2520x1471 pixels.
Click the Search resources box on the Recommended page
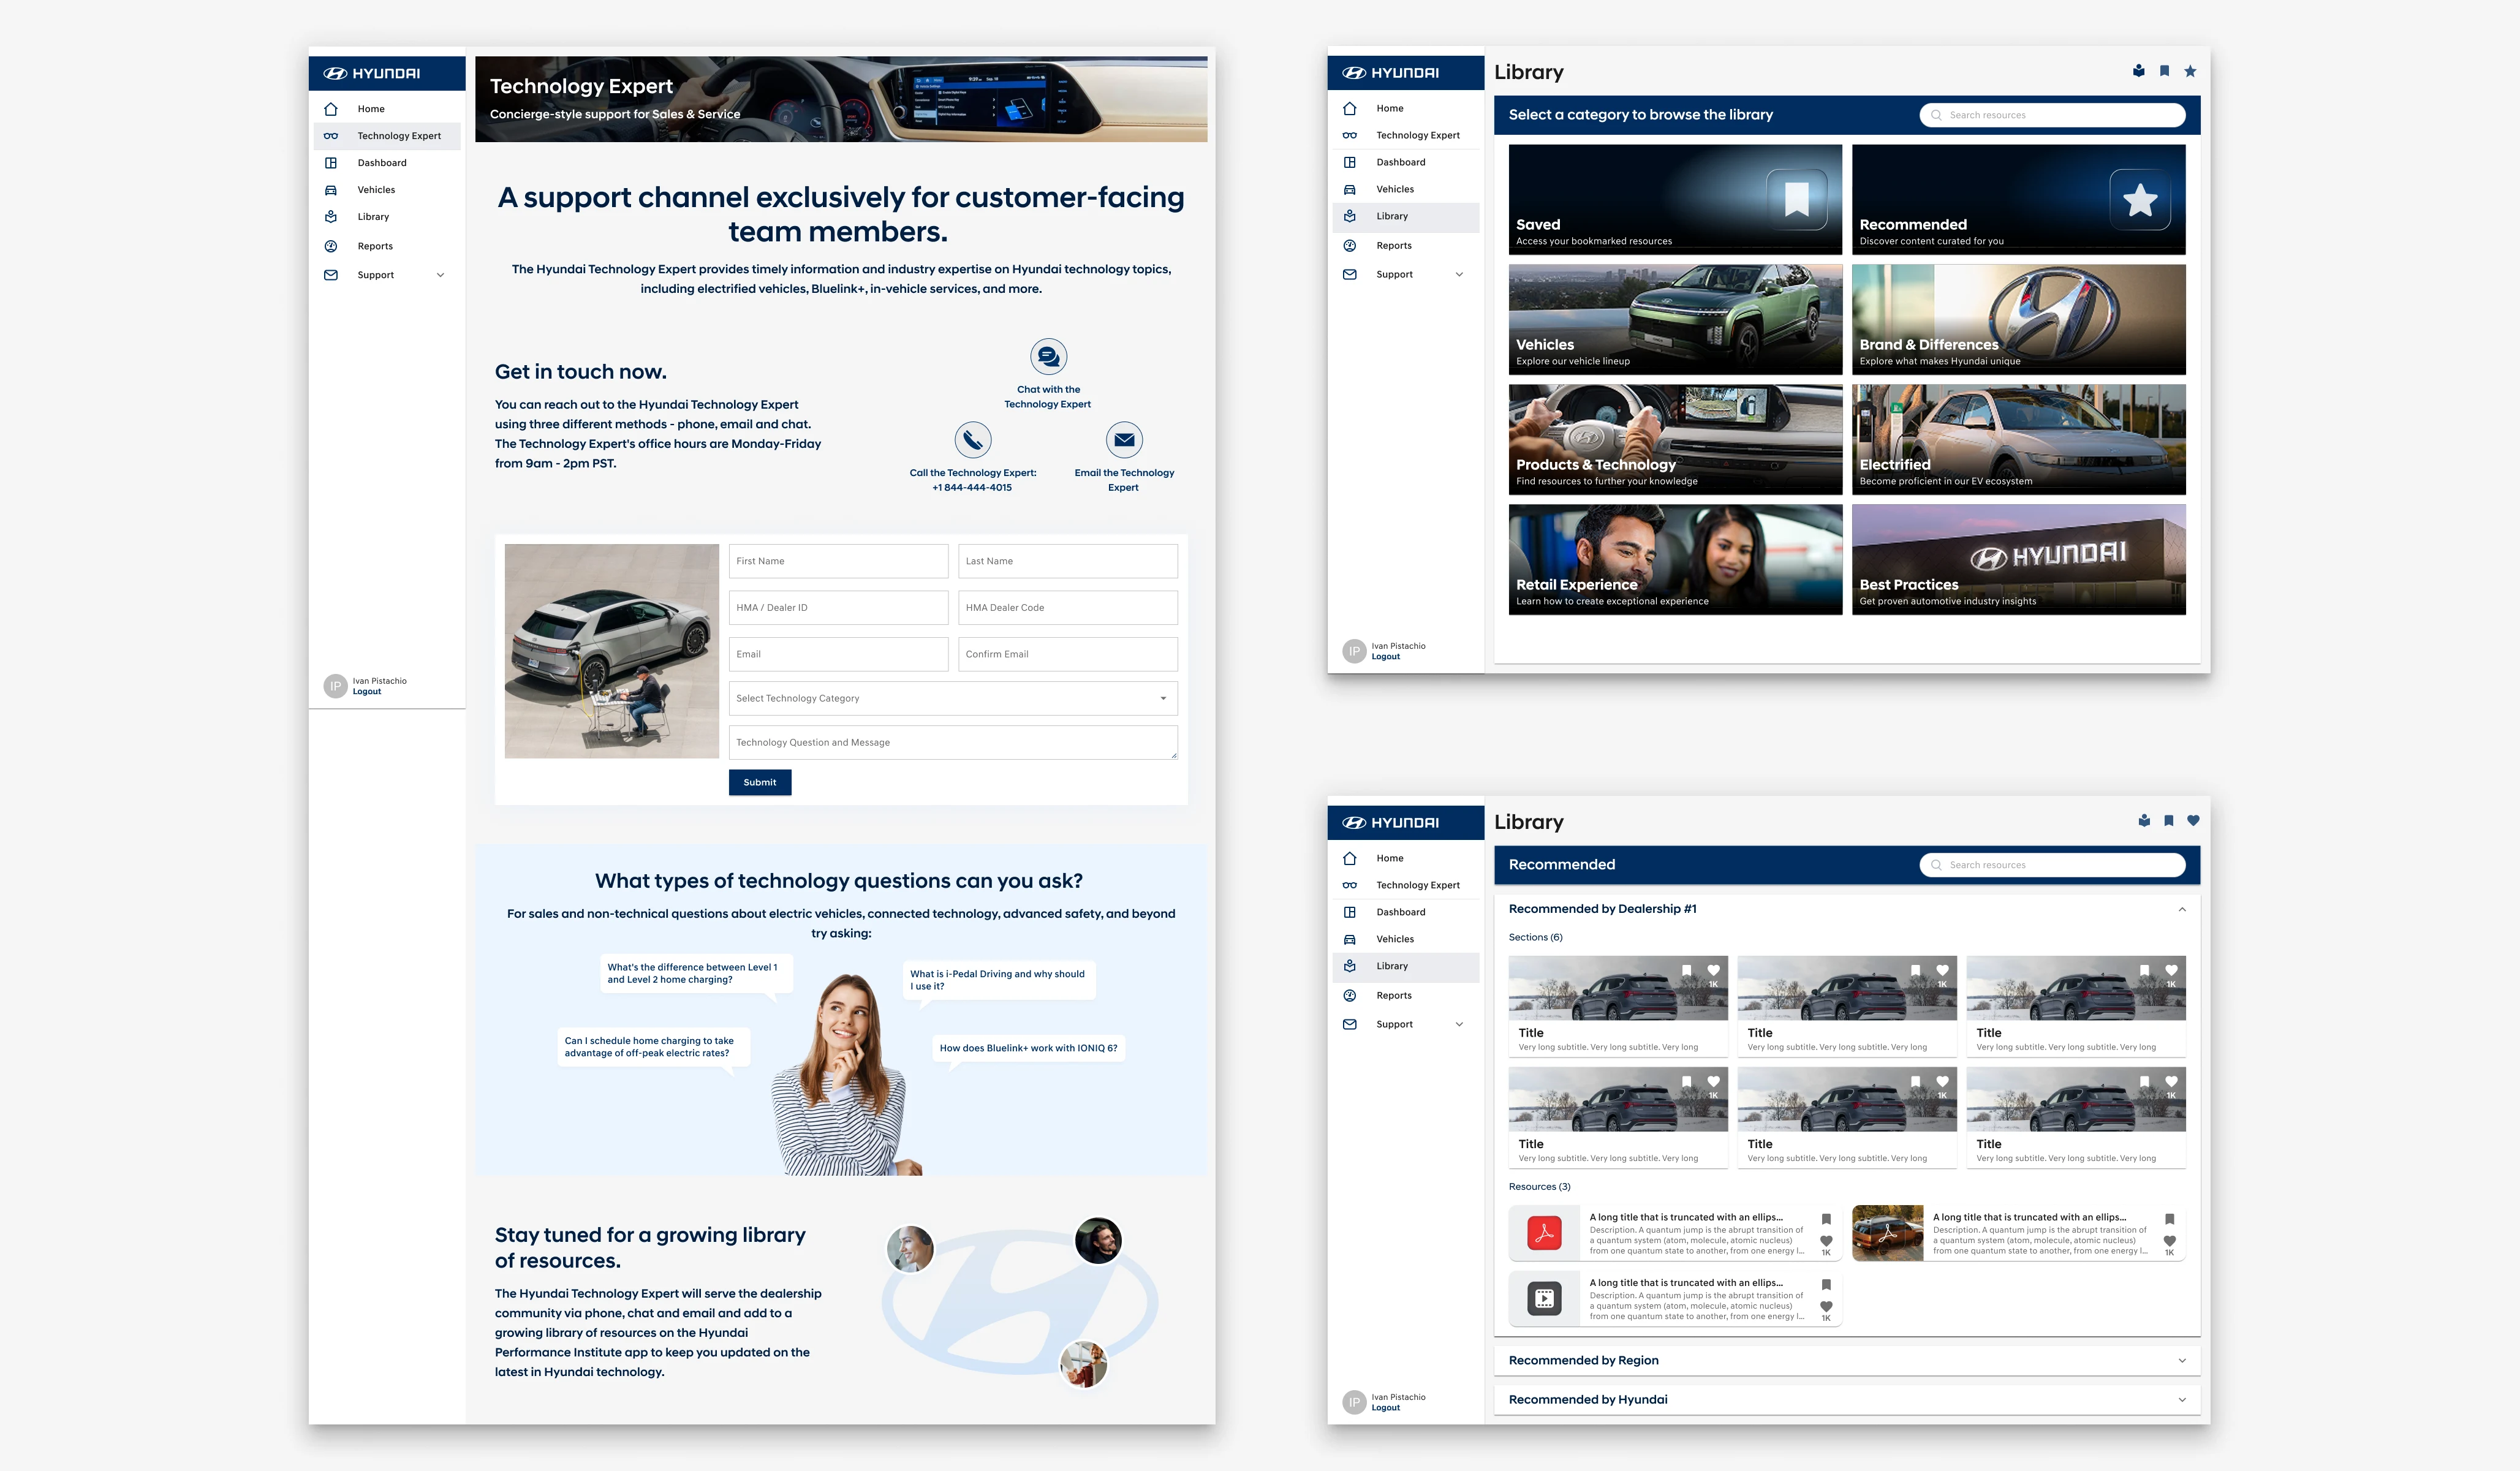click(2052, 865)
